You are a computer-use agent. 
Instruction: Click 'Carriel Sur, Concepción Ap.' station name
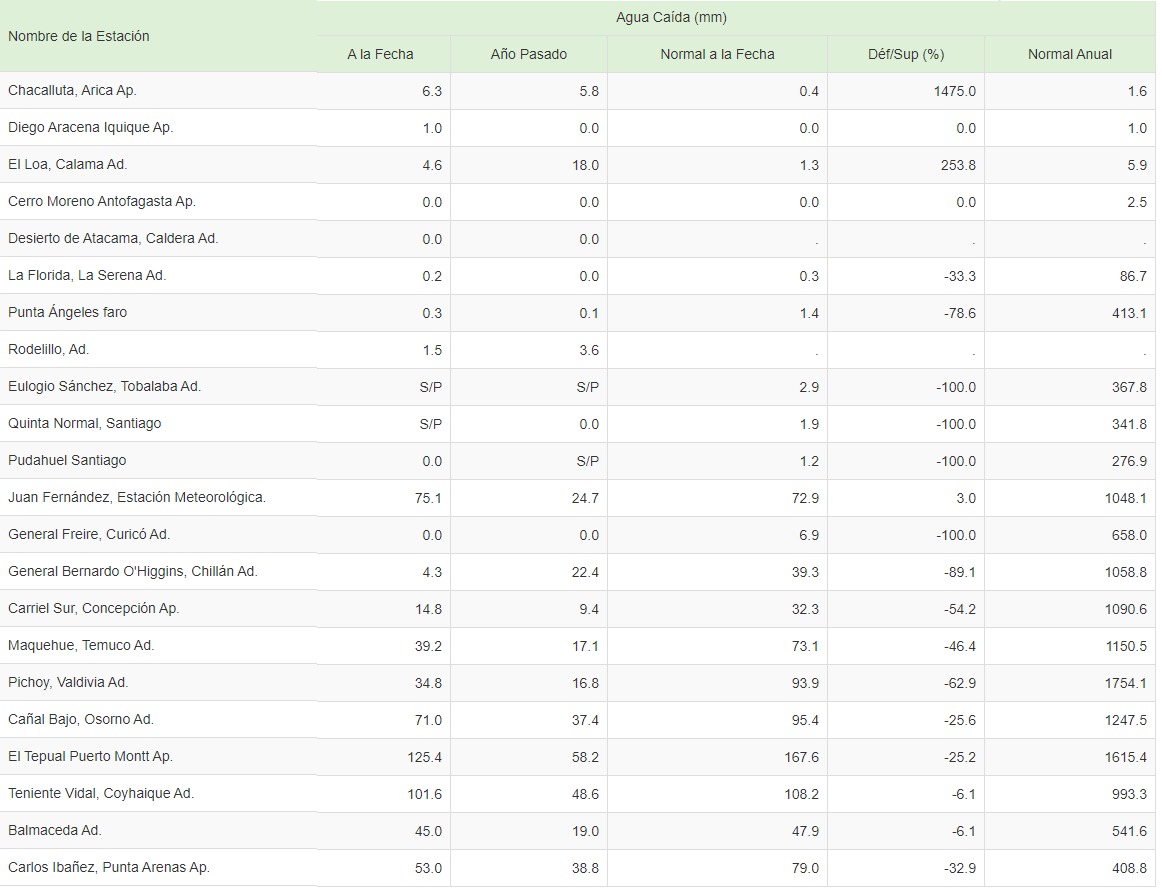[94, 609]
